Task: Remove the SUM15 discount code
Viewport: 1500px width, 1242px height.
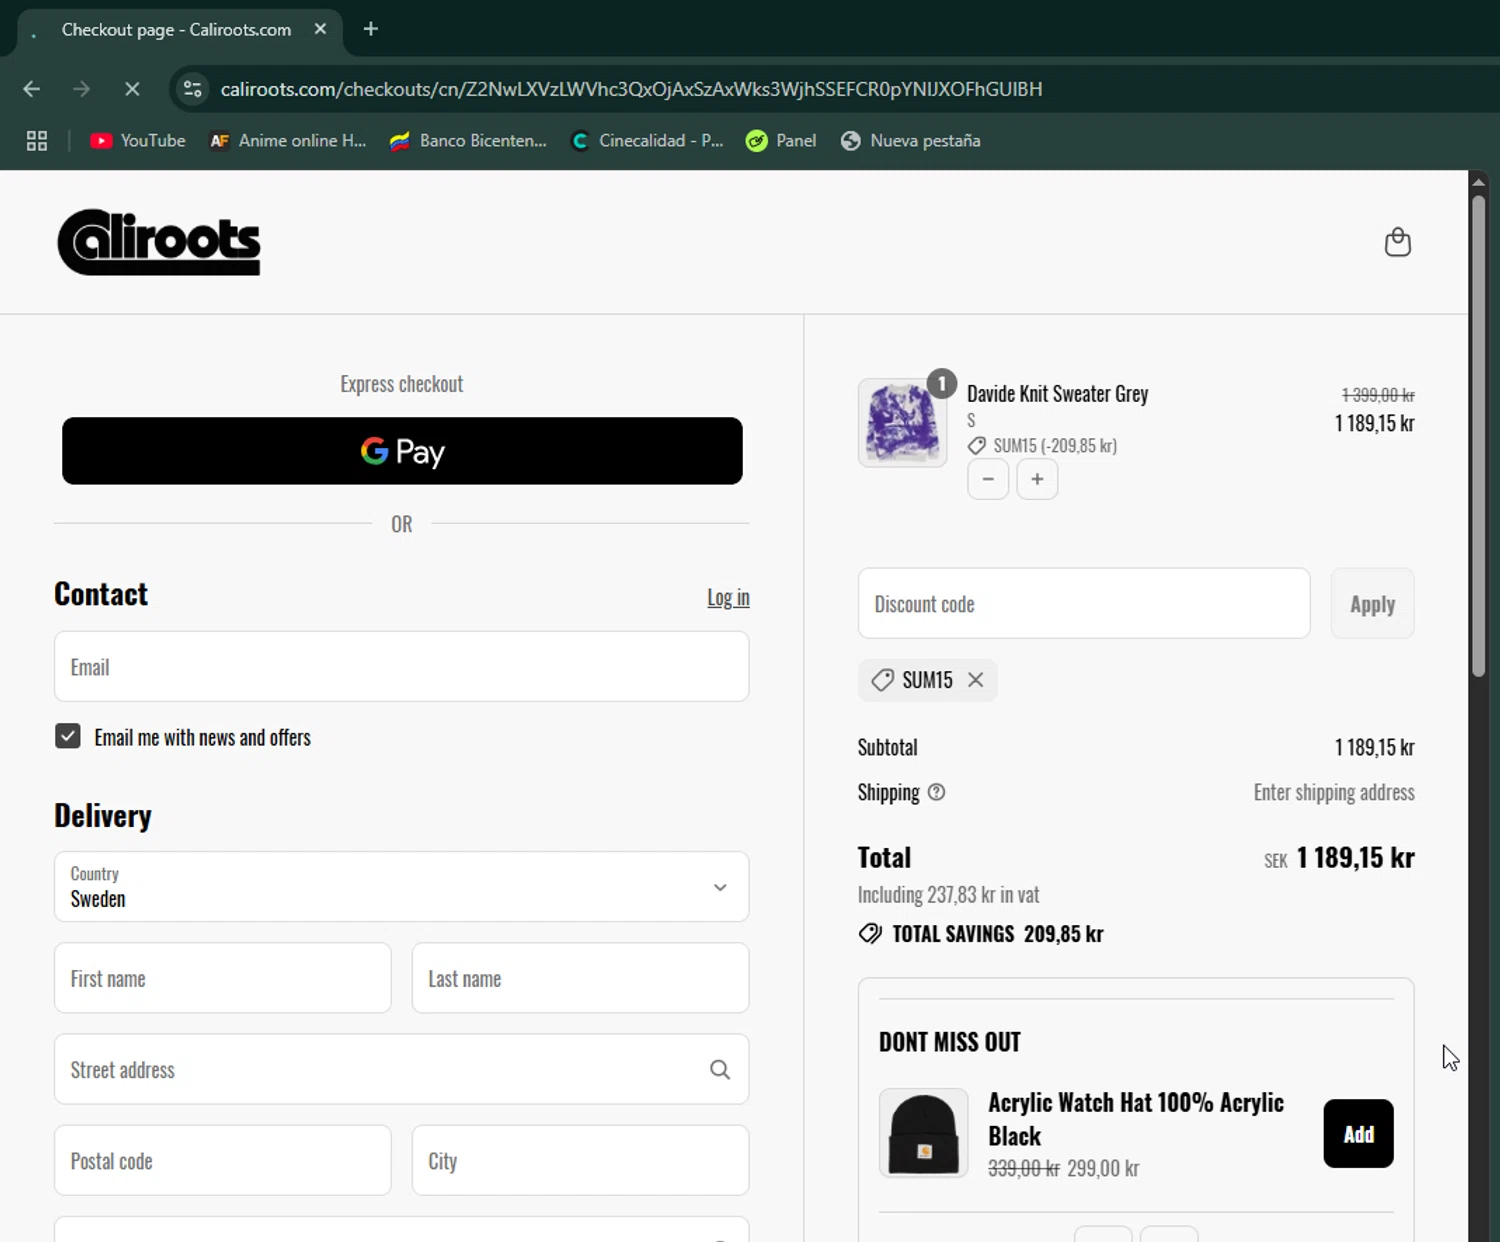Action: pyautogui.click(x=976, y=680)
